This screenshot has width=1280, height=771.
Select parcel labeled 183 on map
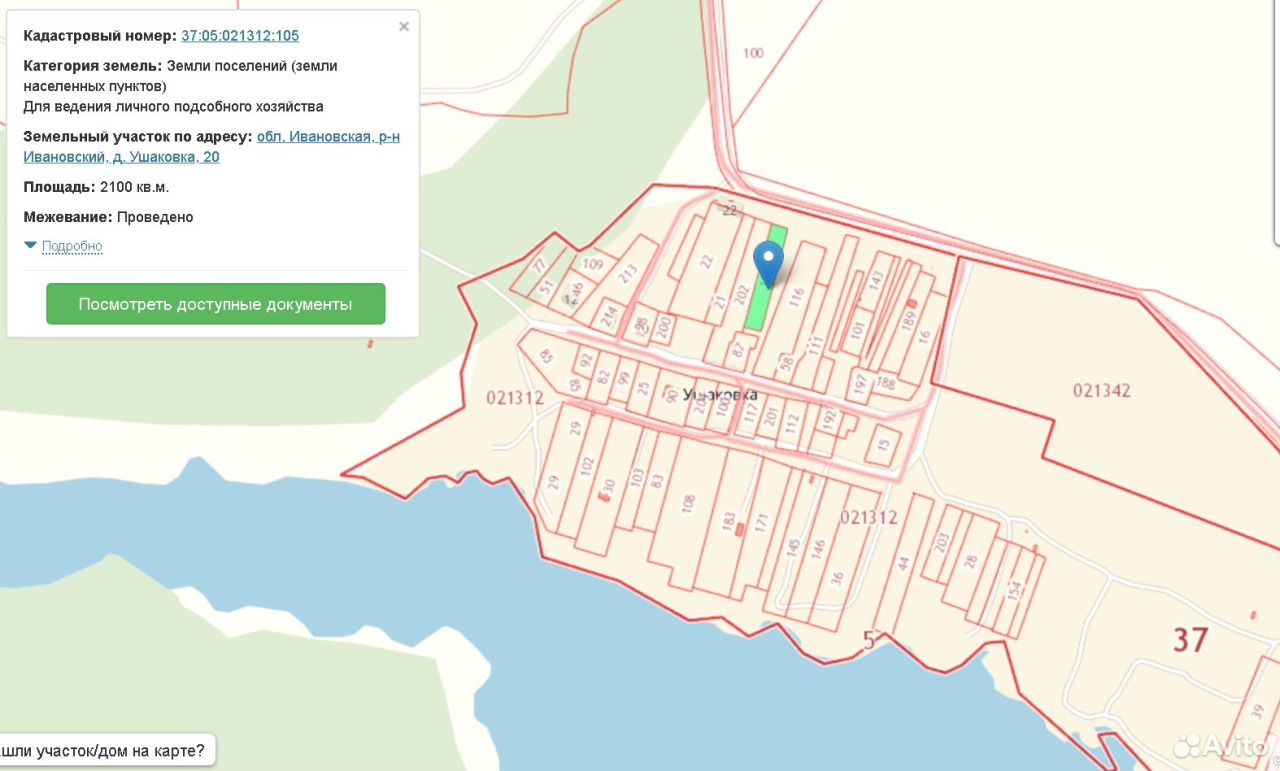click(728, 522)
